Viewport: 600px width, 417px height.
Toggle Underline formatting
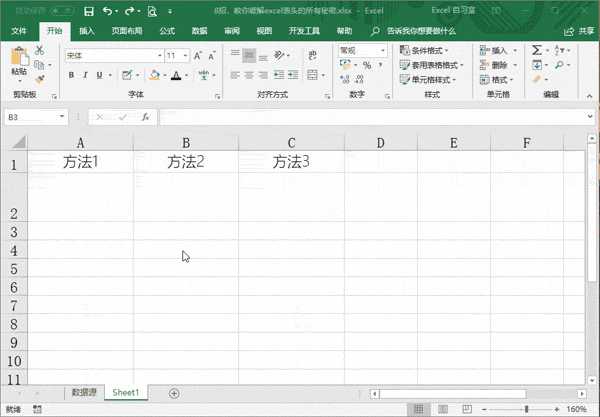coord(99,75)
